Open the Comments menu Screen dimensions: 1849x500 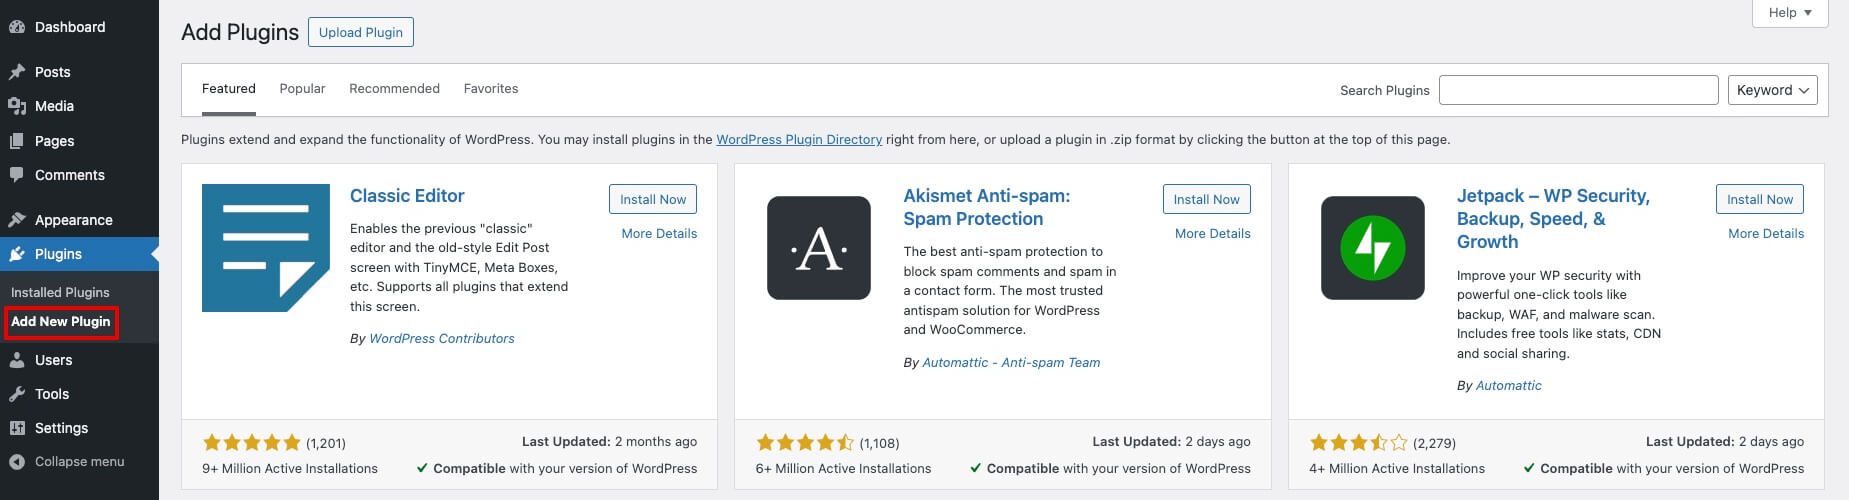coord(79,175)
